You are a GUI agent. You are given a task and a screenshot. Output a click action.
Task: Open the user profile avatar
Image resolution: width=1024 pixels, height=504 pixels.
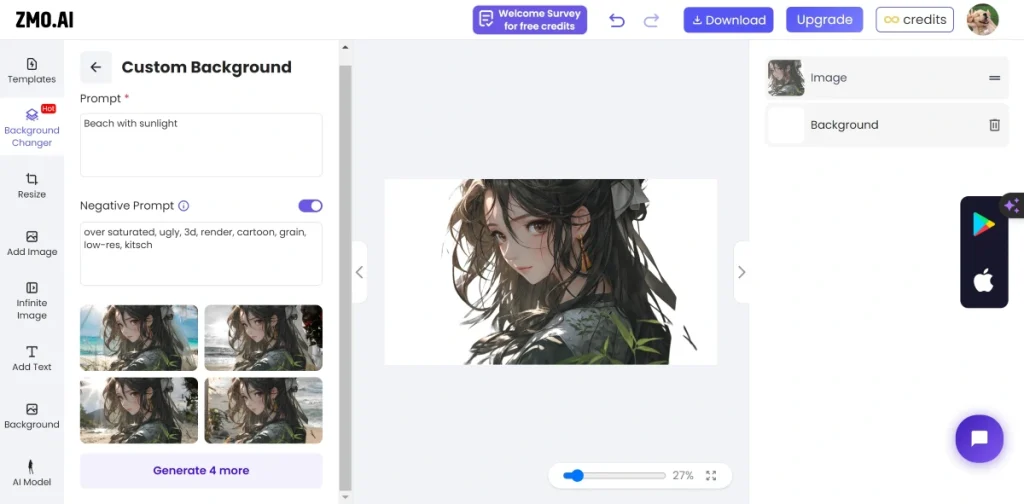pyautogui.click(x=982, y=20)
